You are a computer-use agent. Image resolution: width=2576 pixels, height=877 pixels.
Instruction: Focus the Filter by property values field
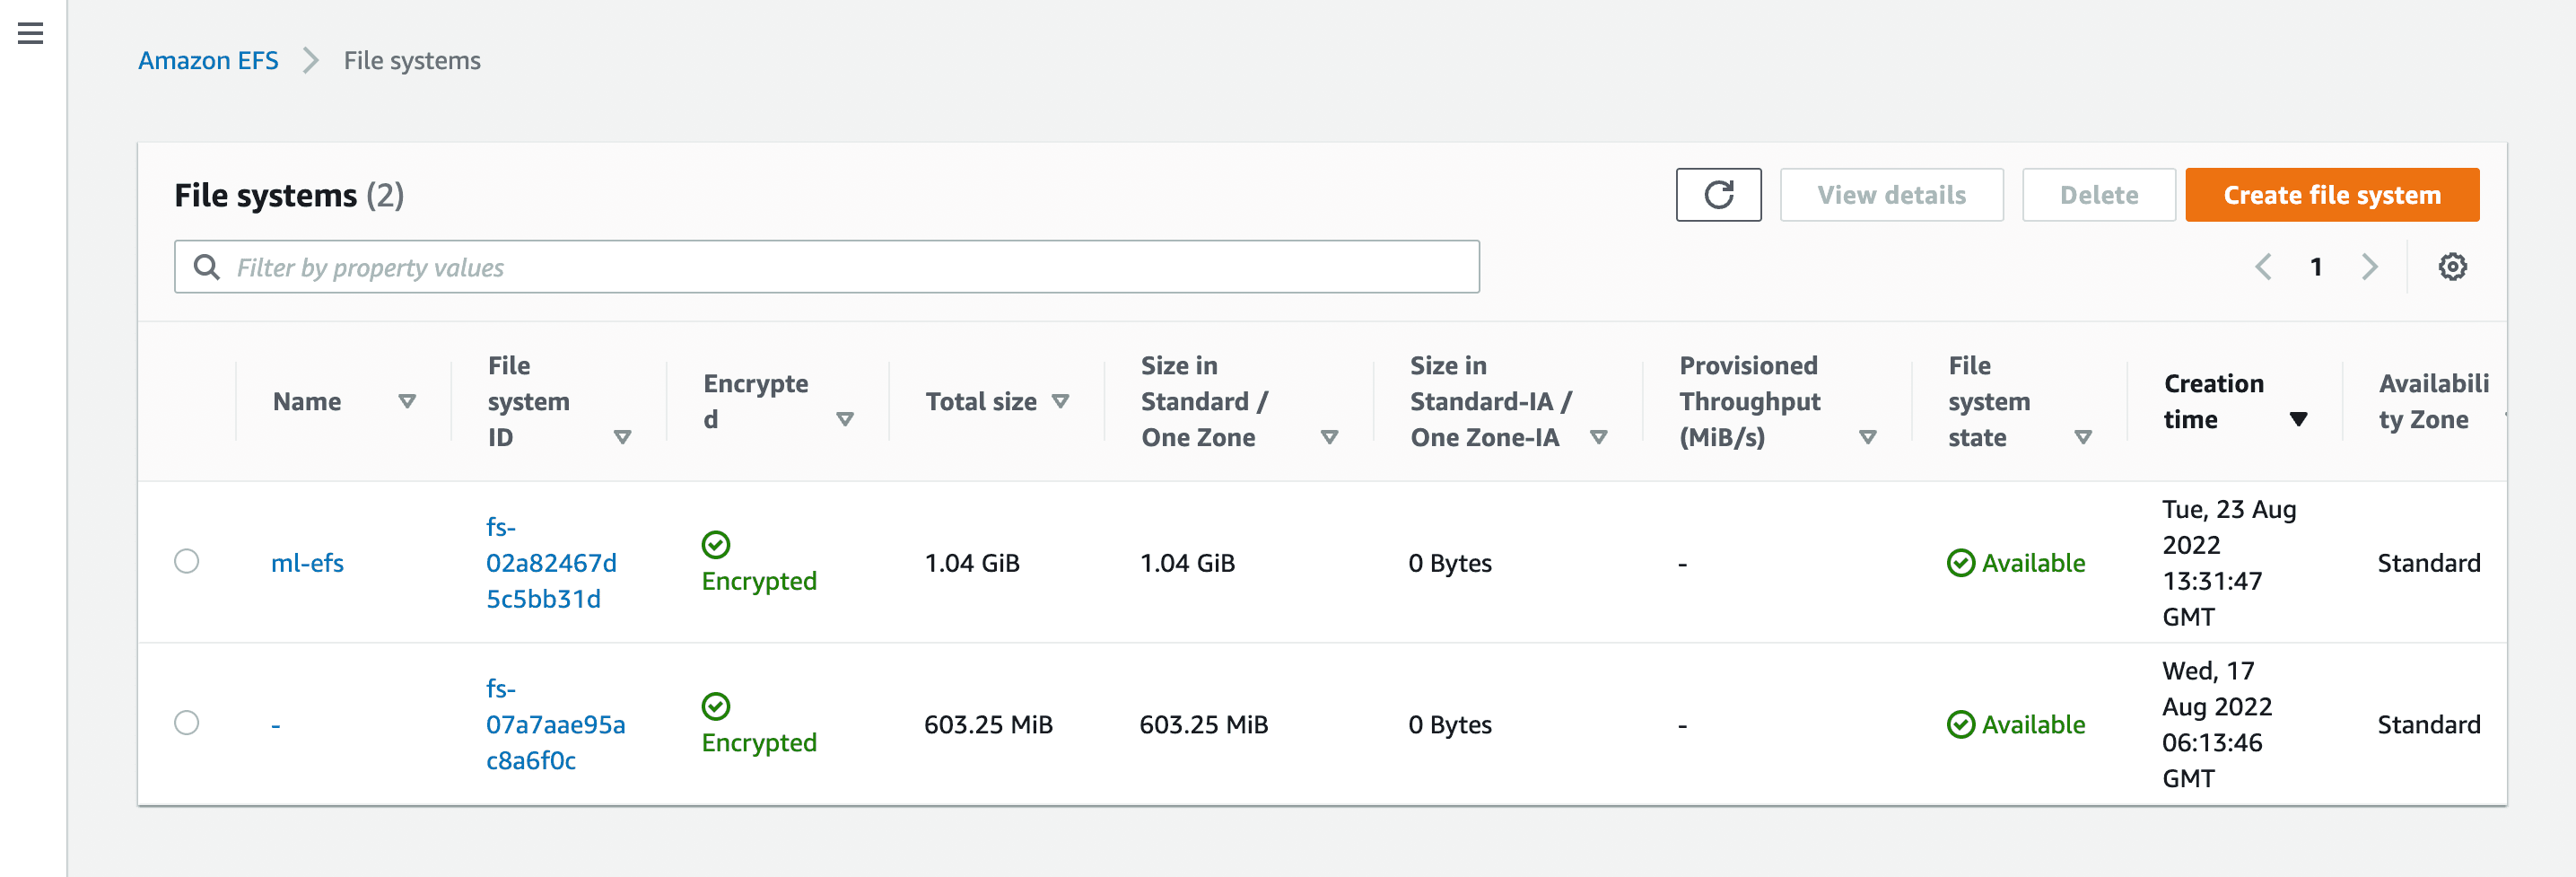click(x=826, y=267)
